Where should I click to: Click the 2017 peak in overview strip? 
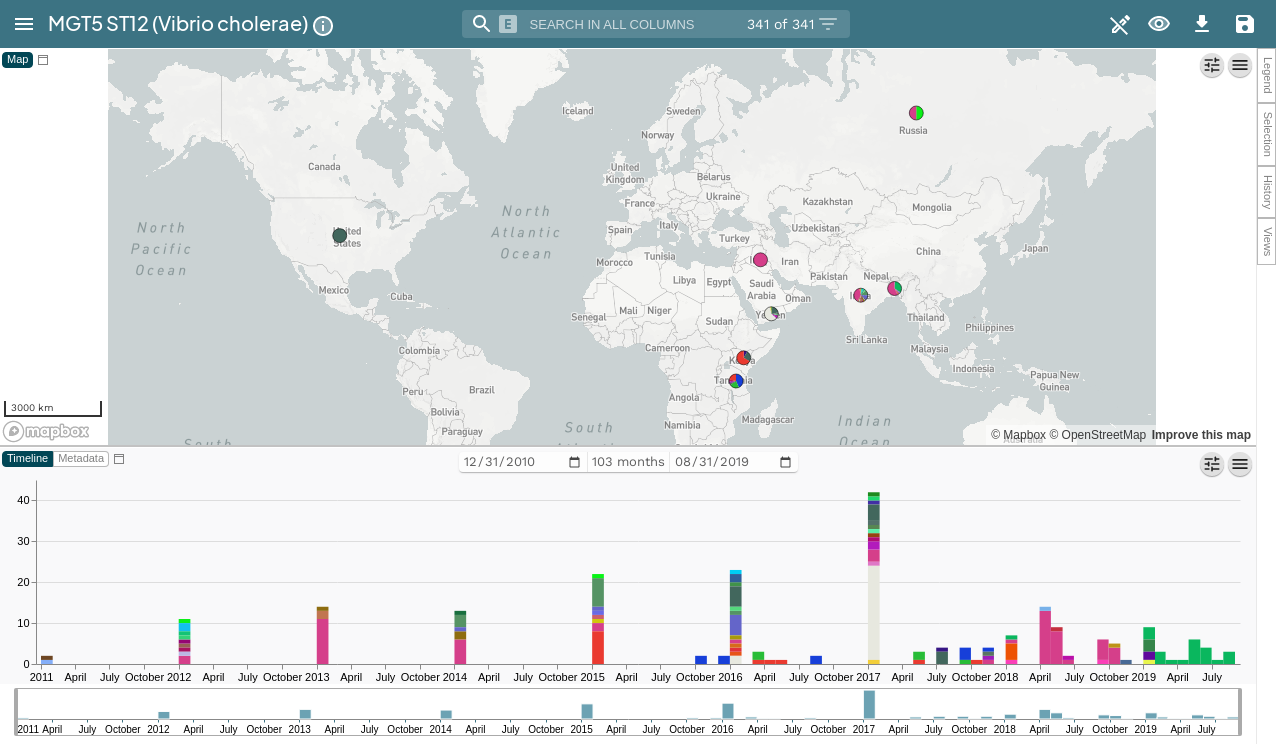click(x=870, y=704)
